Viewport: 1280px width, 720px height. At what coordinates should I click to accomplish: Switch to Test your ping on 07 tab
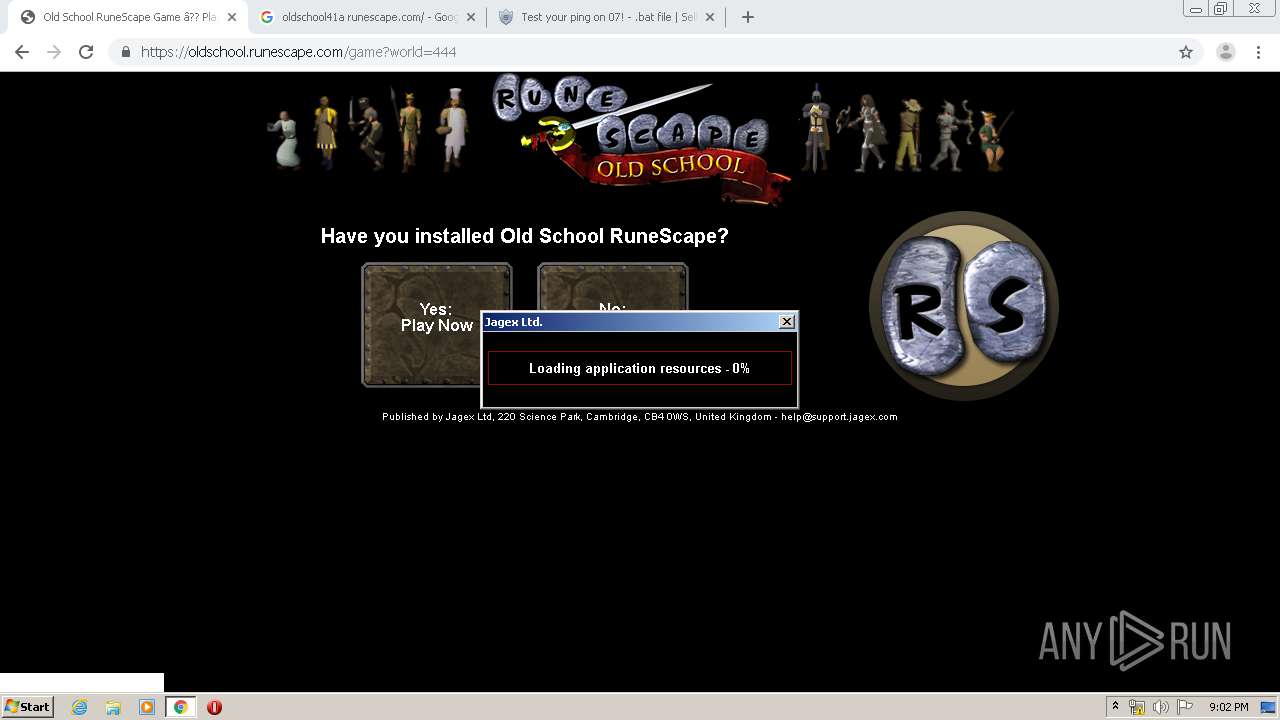(x=606, y=17)
